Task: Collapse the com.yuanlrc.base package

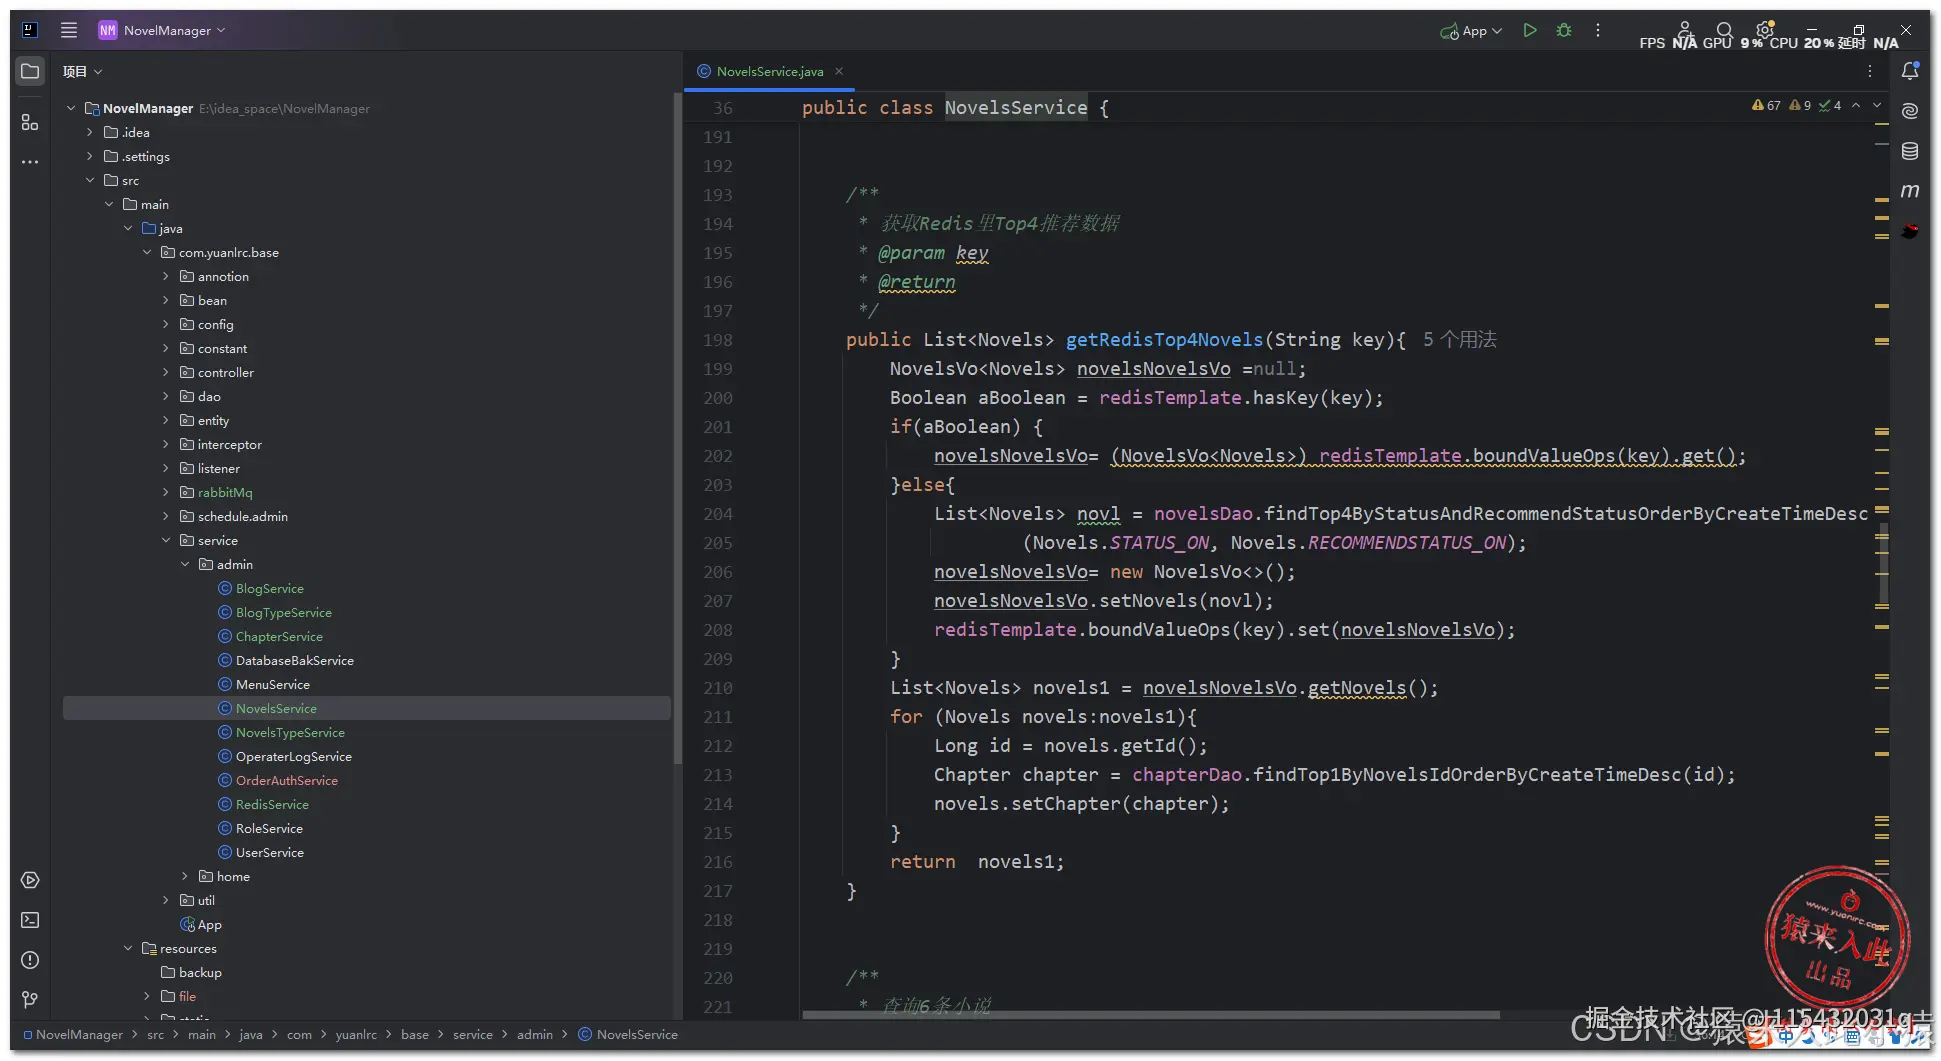Action: tap(147, 252)
